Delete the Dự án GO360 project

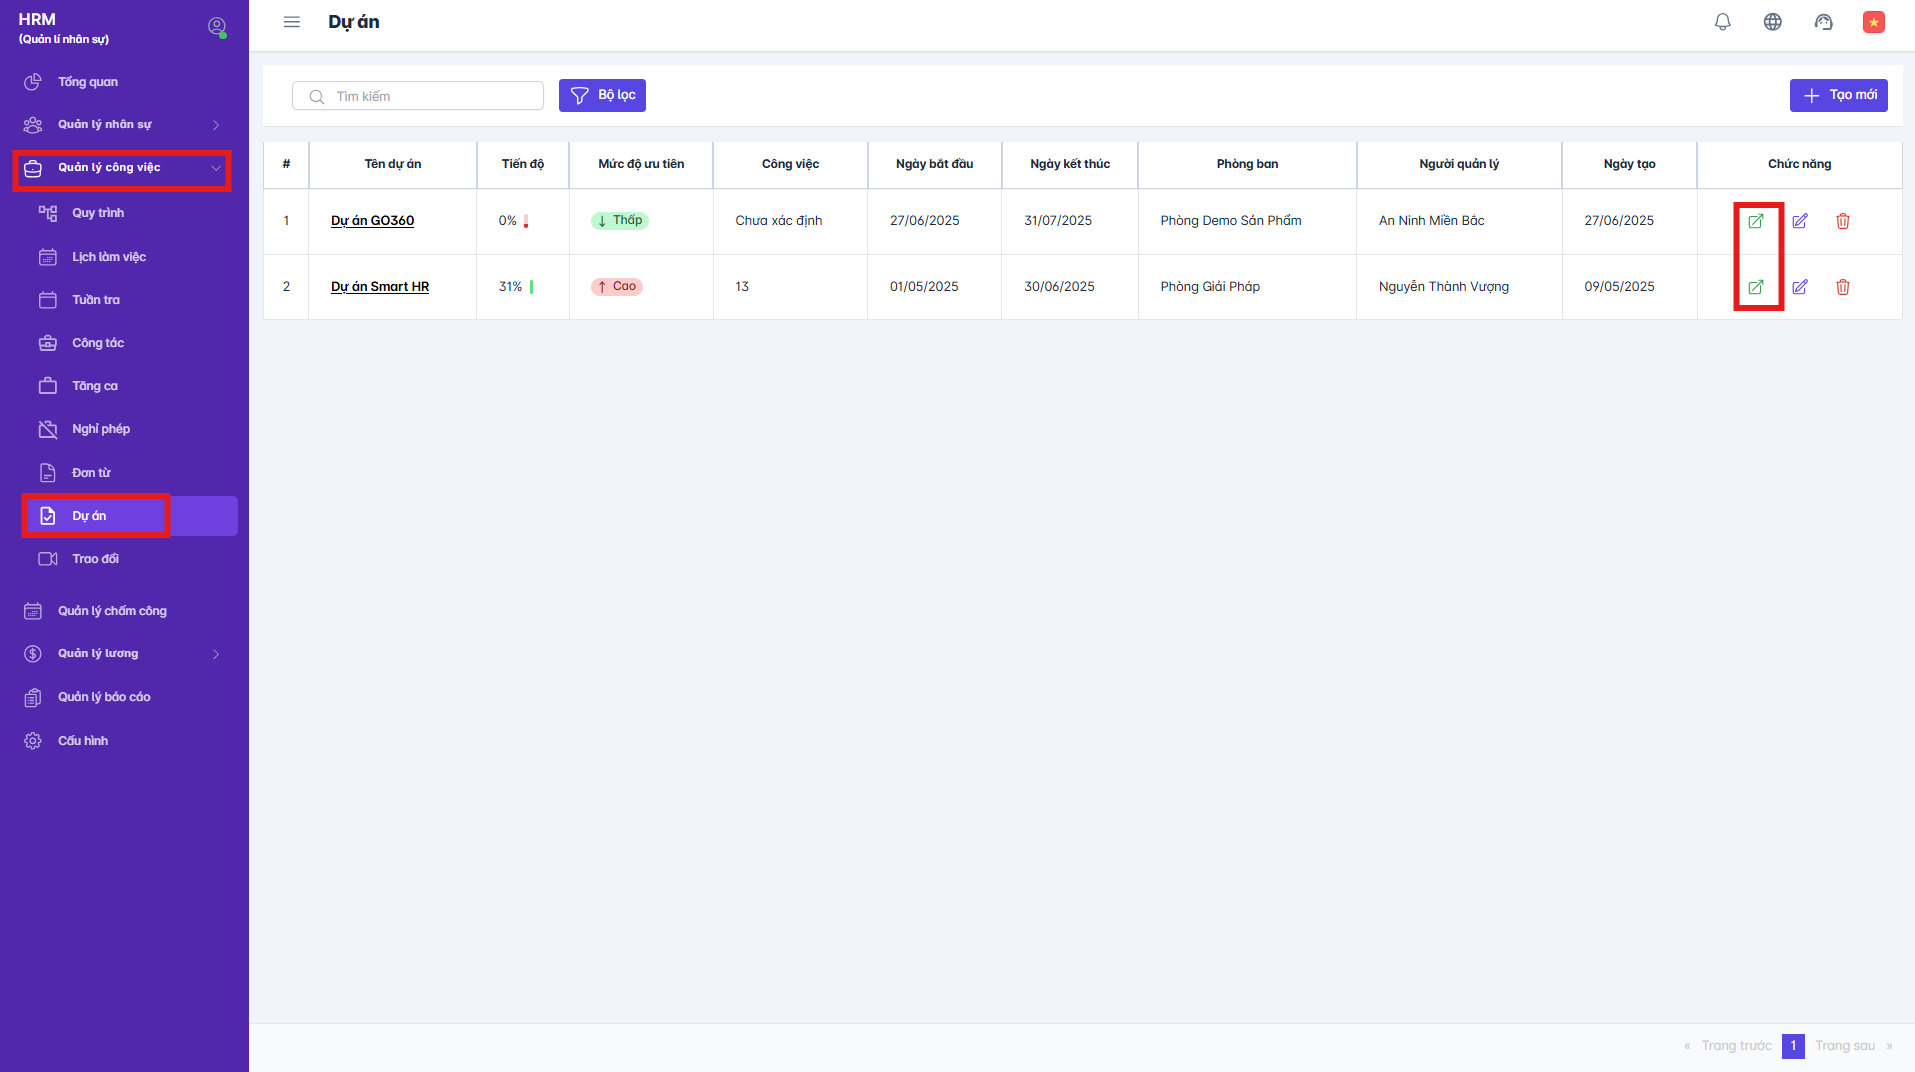point(1842,221)
